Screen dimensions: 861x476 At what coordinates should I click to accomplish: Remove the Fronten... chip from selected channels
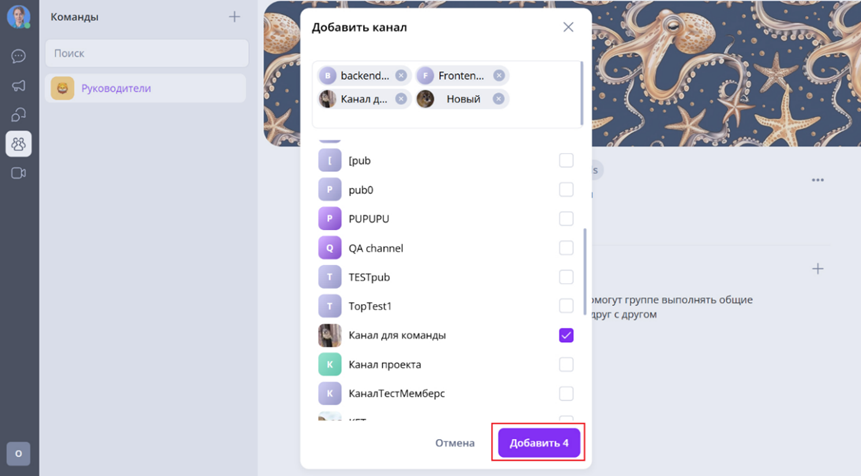click(499, 76)
